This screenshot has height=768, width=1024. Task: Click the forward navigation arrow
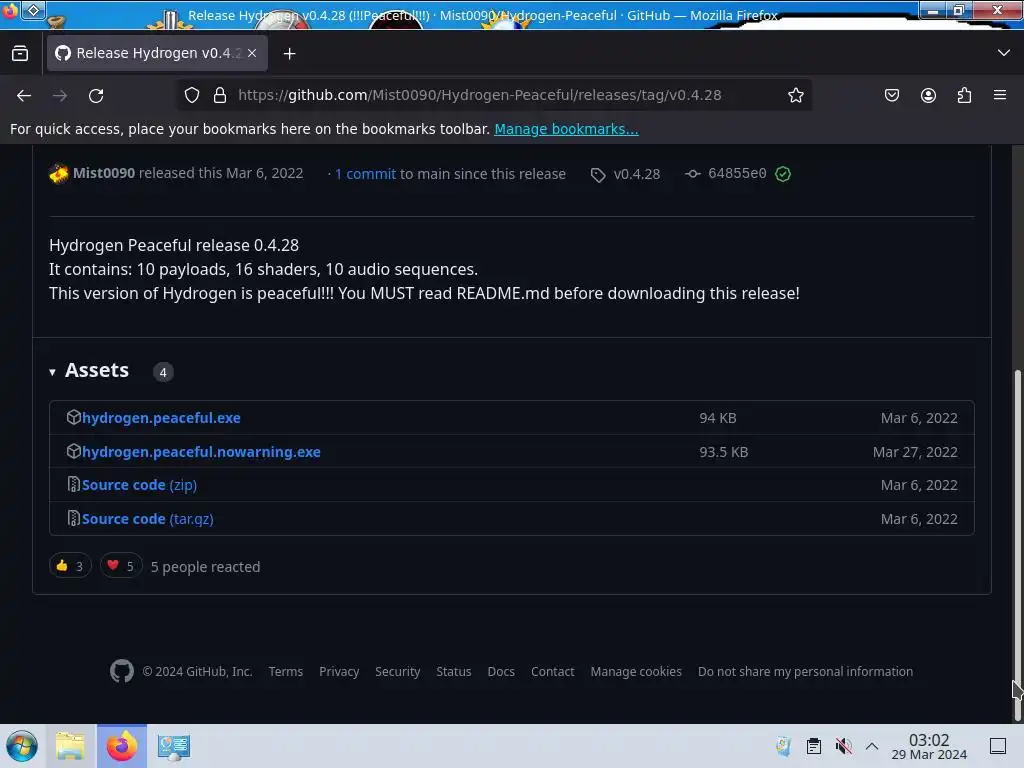click(x=60, y=95)
